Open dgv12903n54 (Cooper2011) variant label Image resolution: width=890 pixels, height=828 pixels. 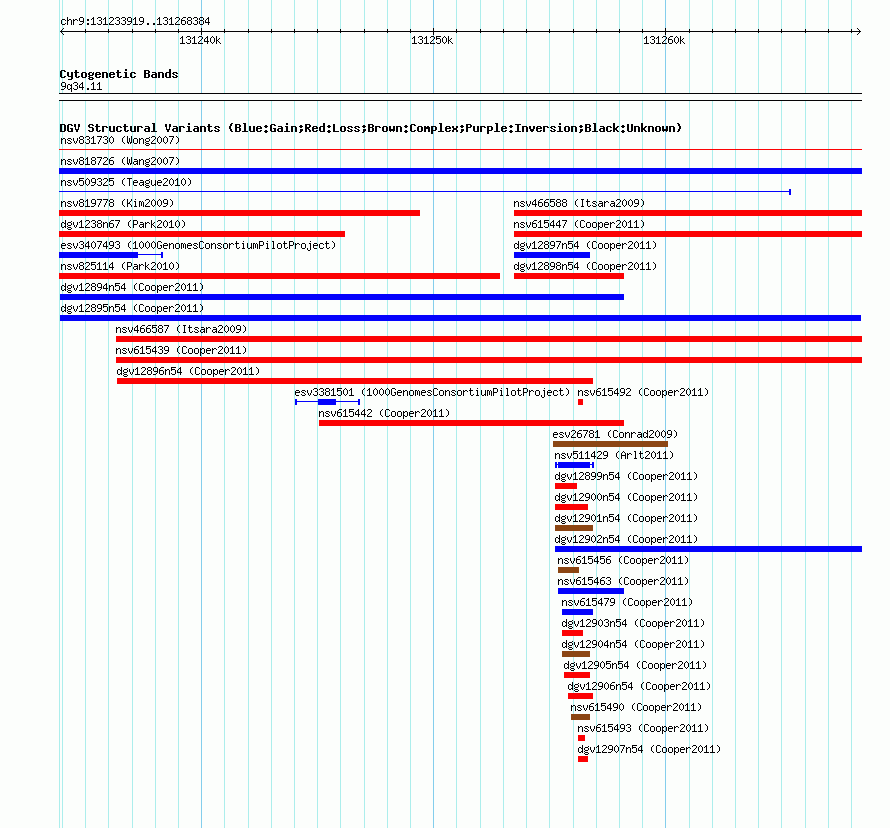coord(633,623)
